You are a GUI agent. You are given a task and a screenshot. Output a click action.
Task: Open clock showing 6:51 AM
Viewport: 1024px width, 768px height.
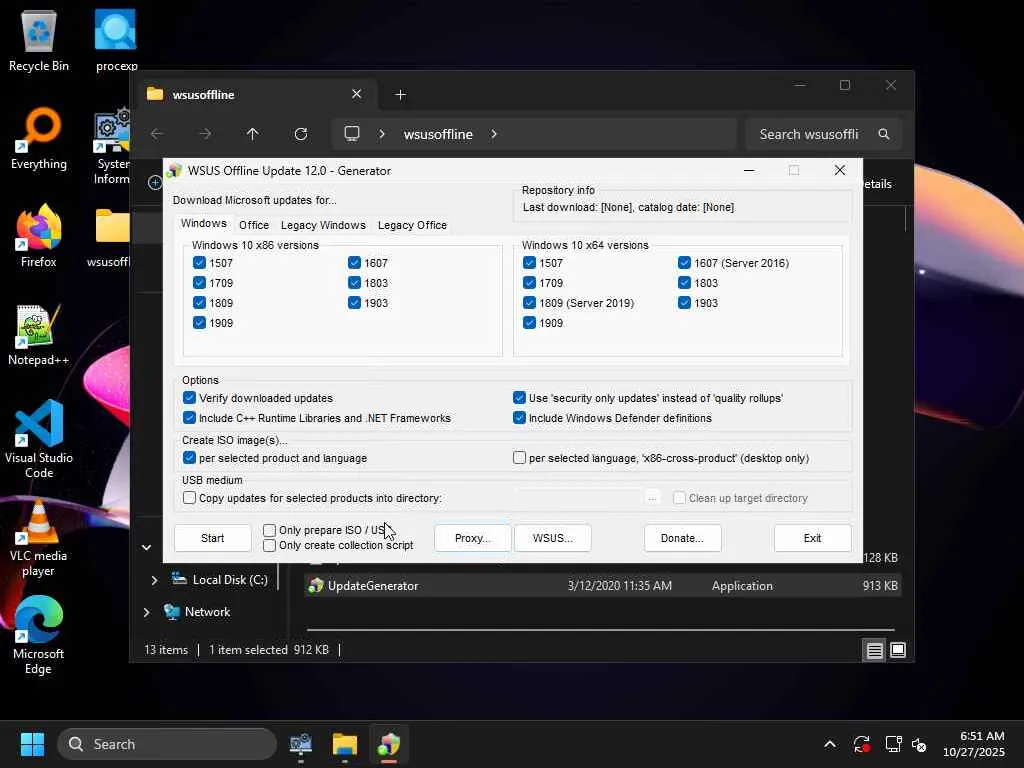(x=973, y=744)
